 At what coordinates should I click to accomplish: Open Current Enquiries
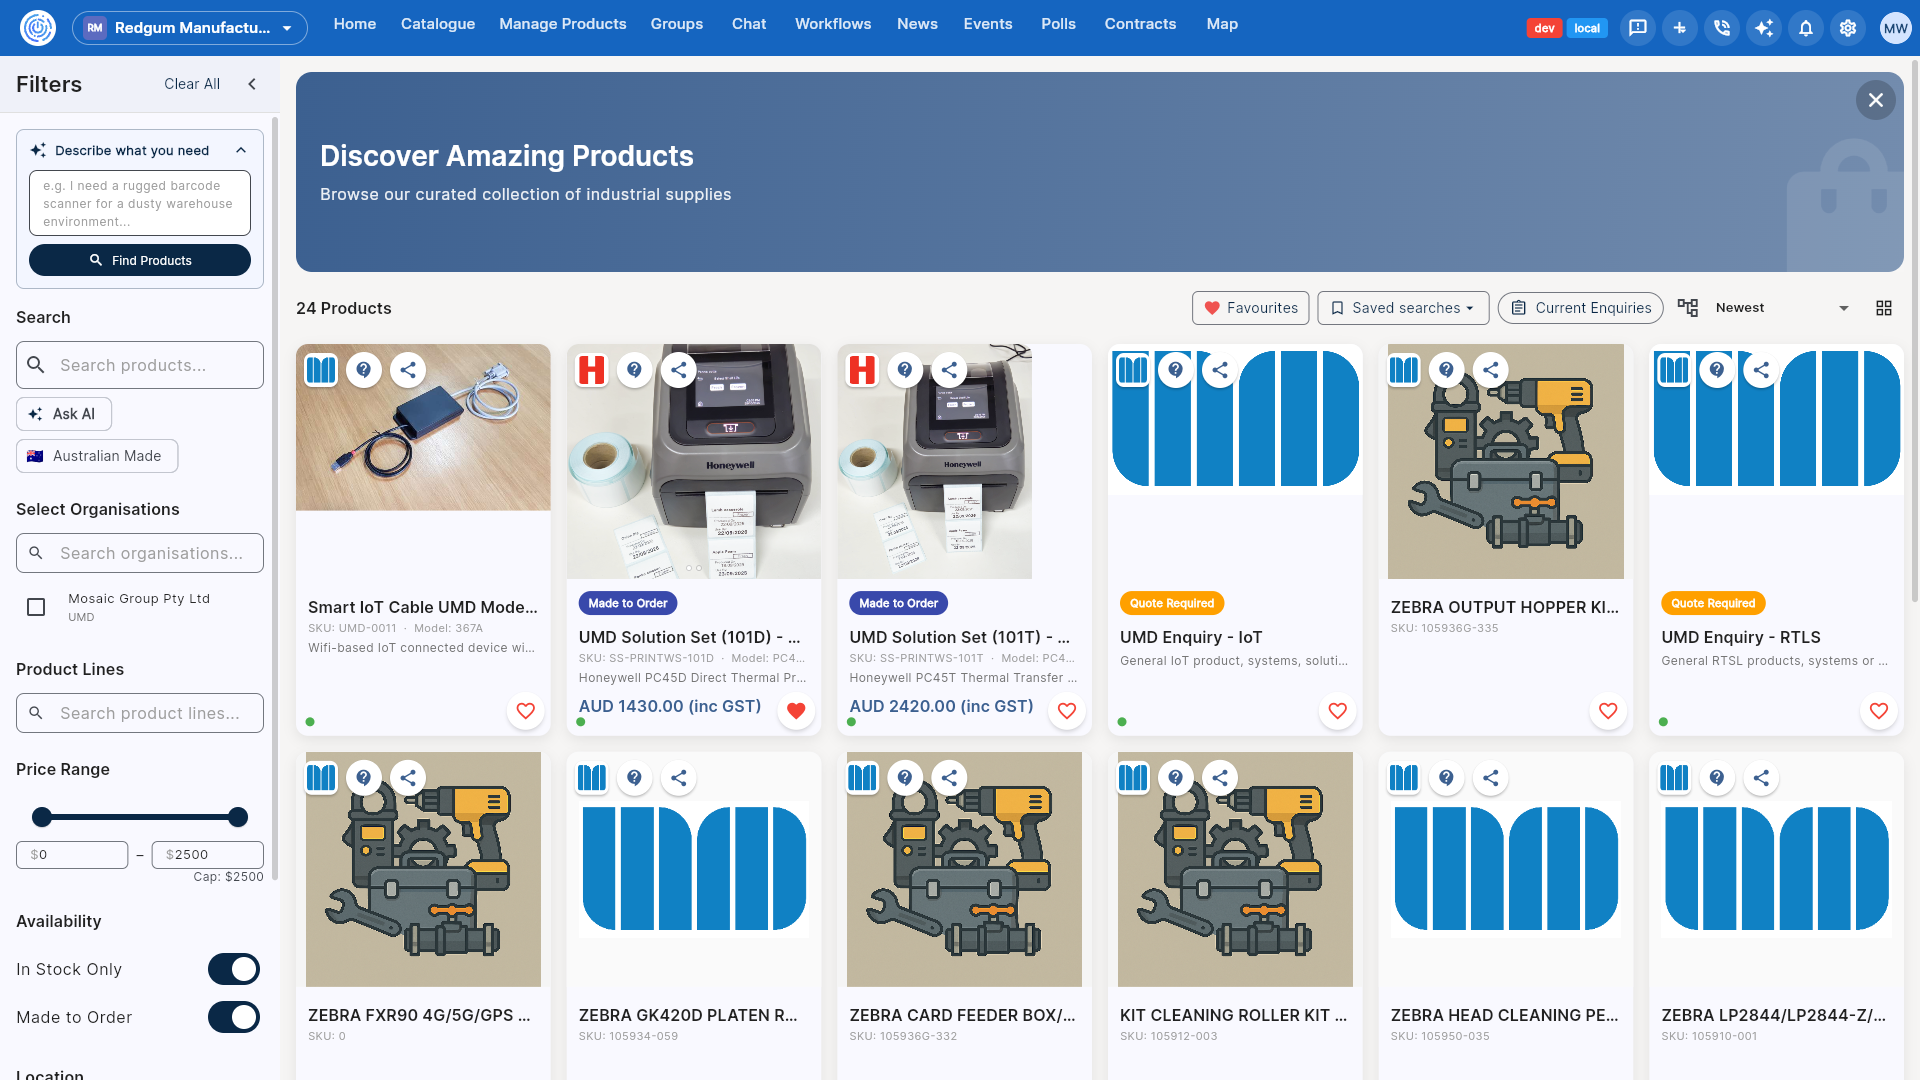tap(1580, 308)
